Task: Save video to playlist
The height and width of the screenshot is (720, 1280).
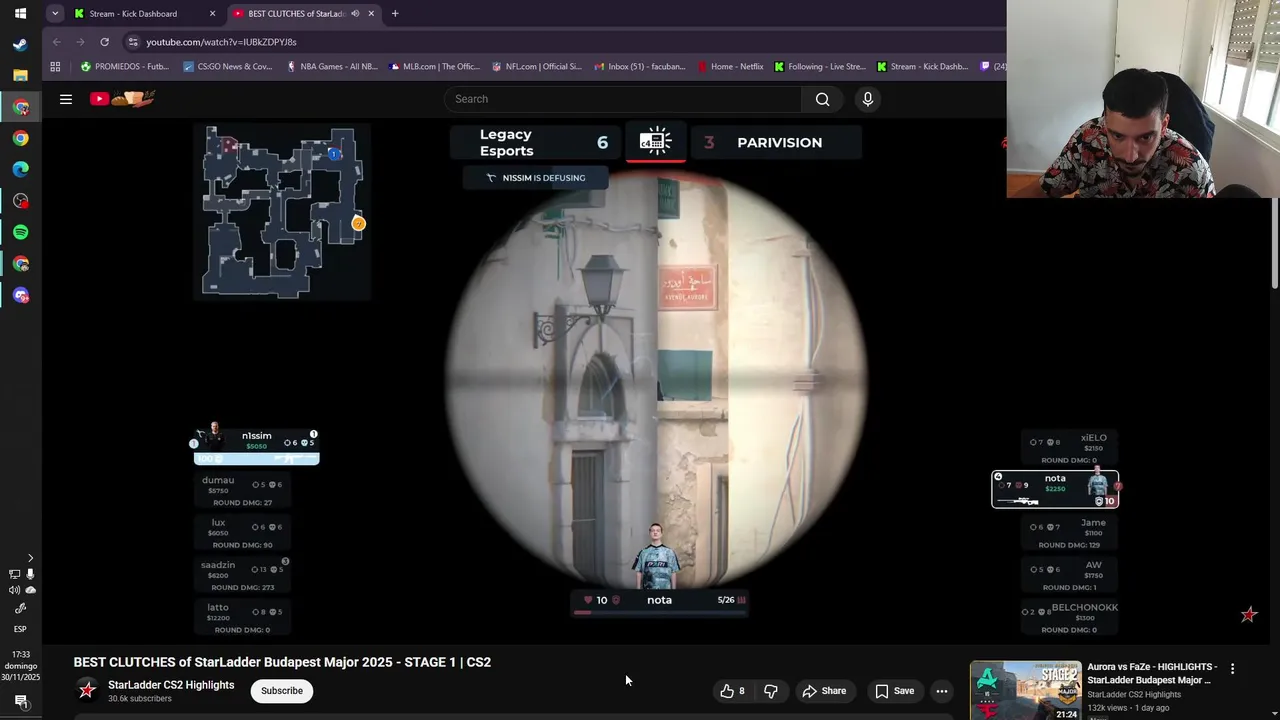Action: tap(895, 691)
